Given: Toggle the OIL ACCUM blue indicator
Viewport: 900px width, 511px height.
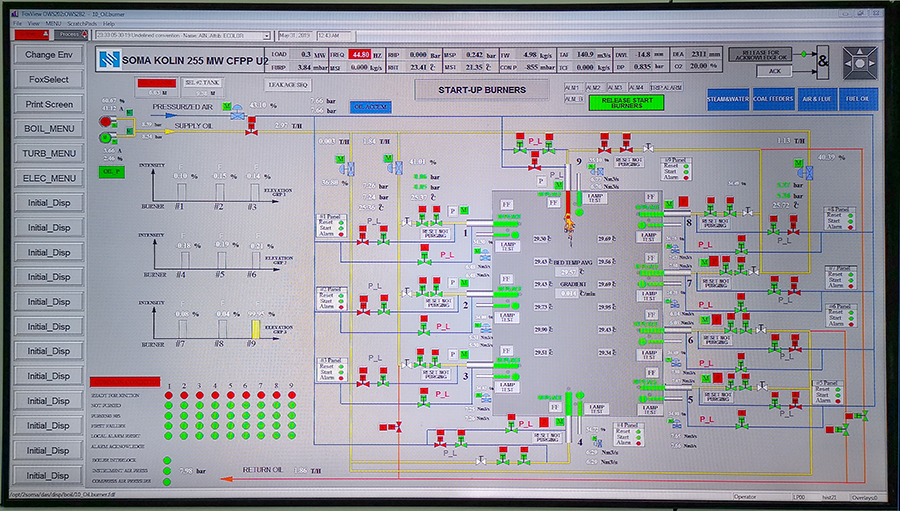Looking at the screenshot, I should click(370, 106).
